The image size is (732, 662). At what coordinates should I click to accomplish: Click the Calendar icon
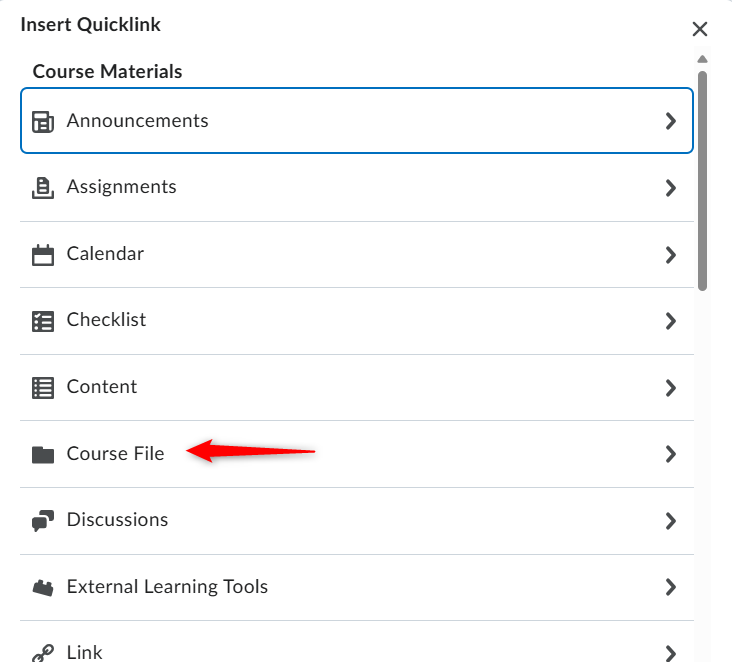coord(43,255)
